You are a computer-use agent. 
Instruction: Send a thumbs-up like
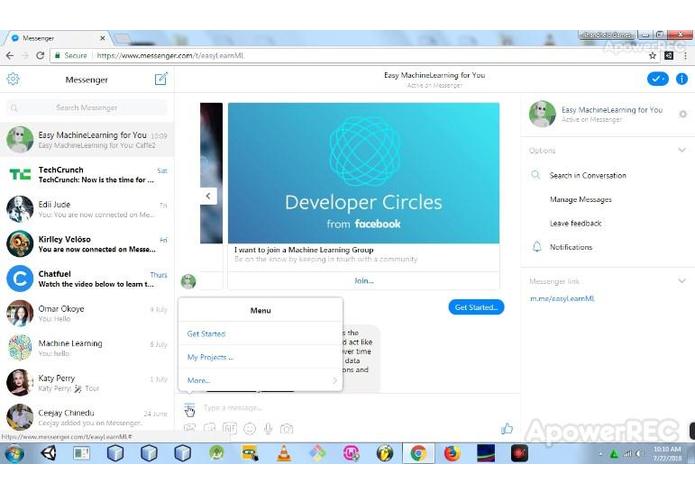tap(507, 428)
